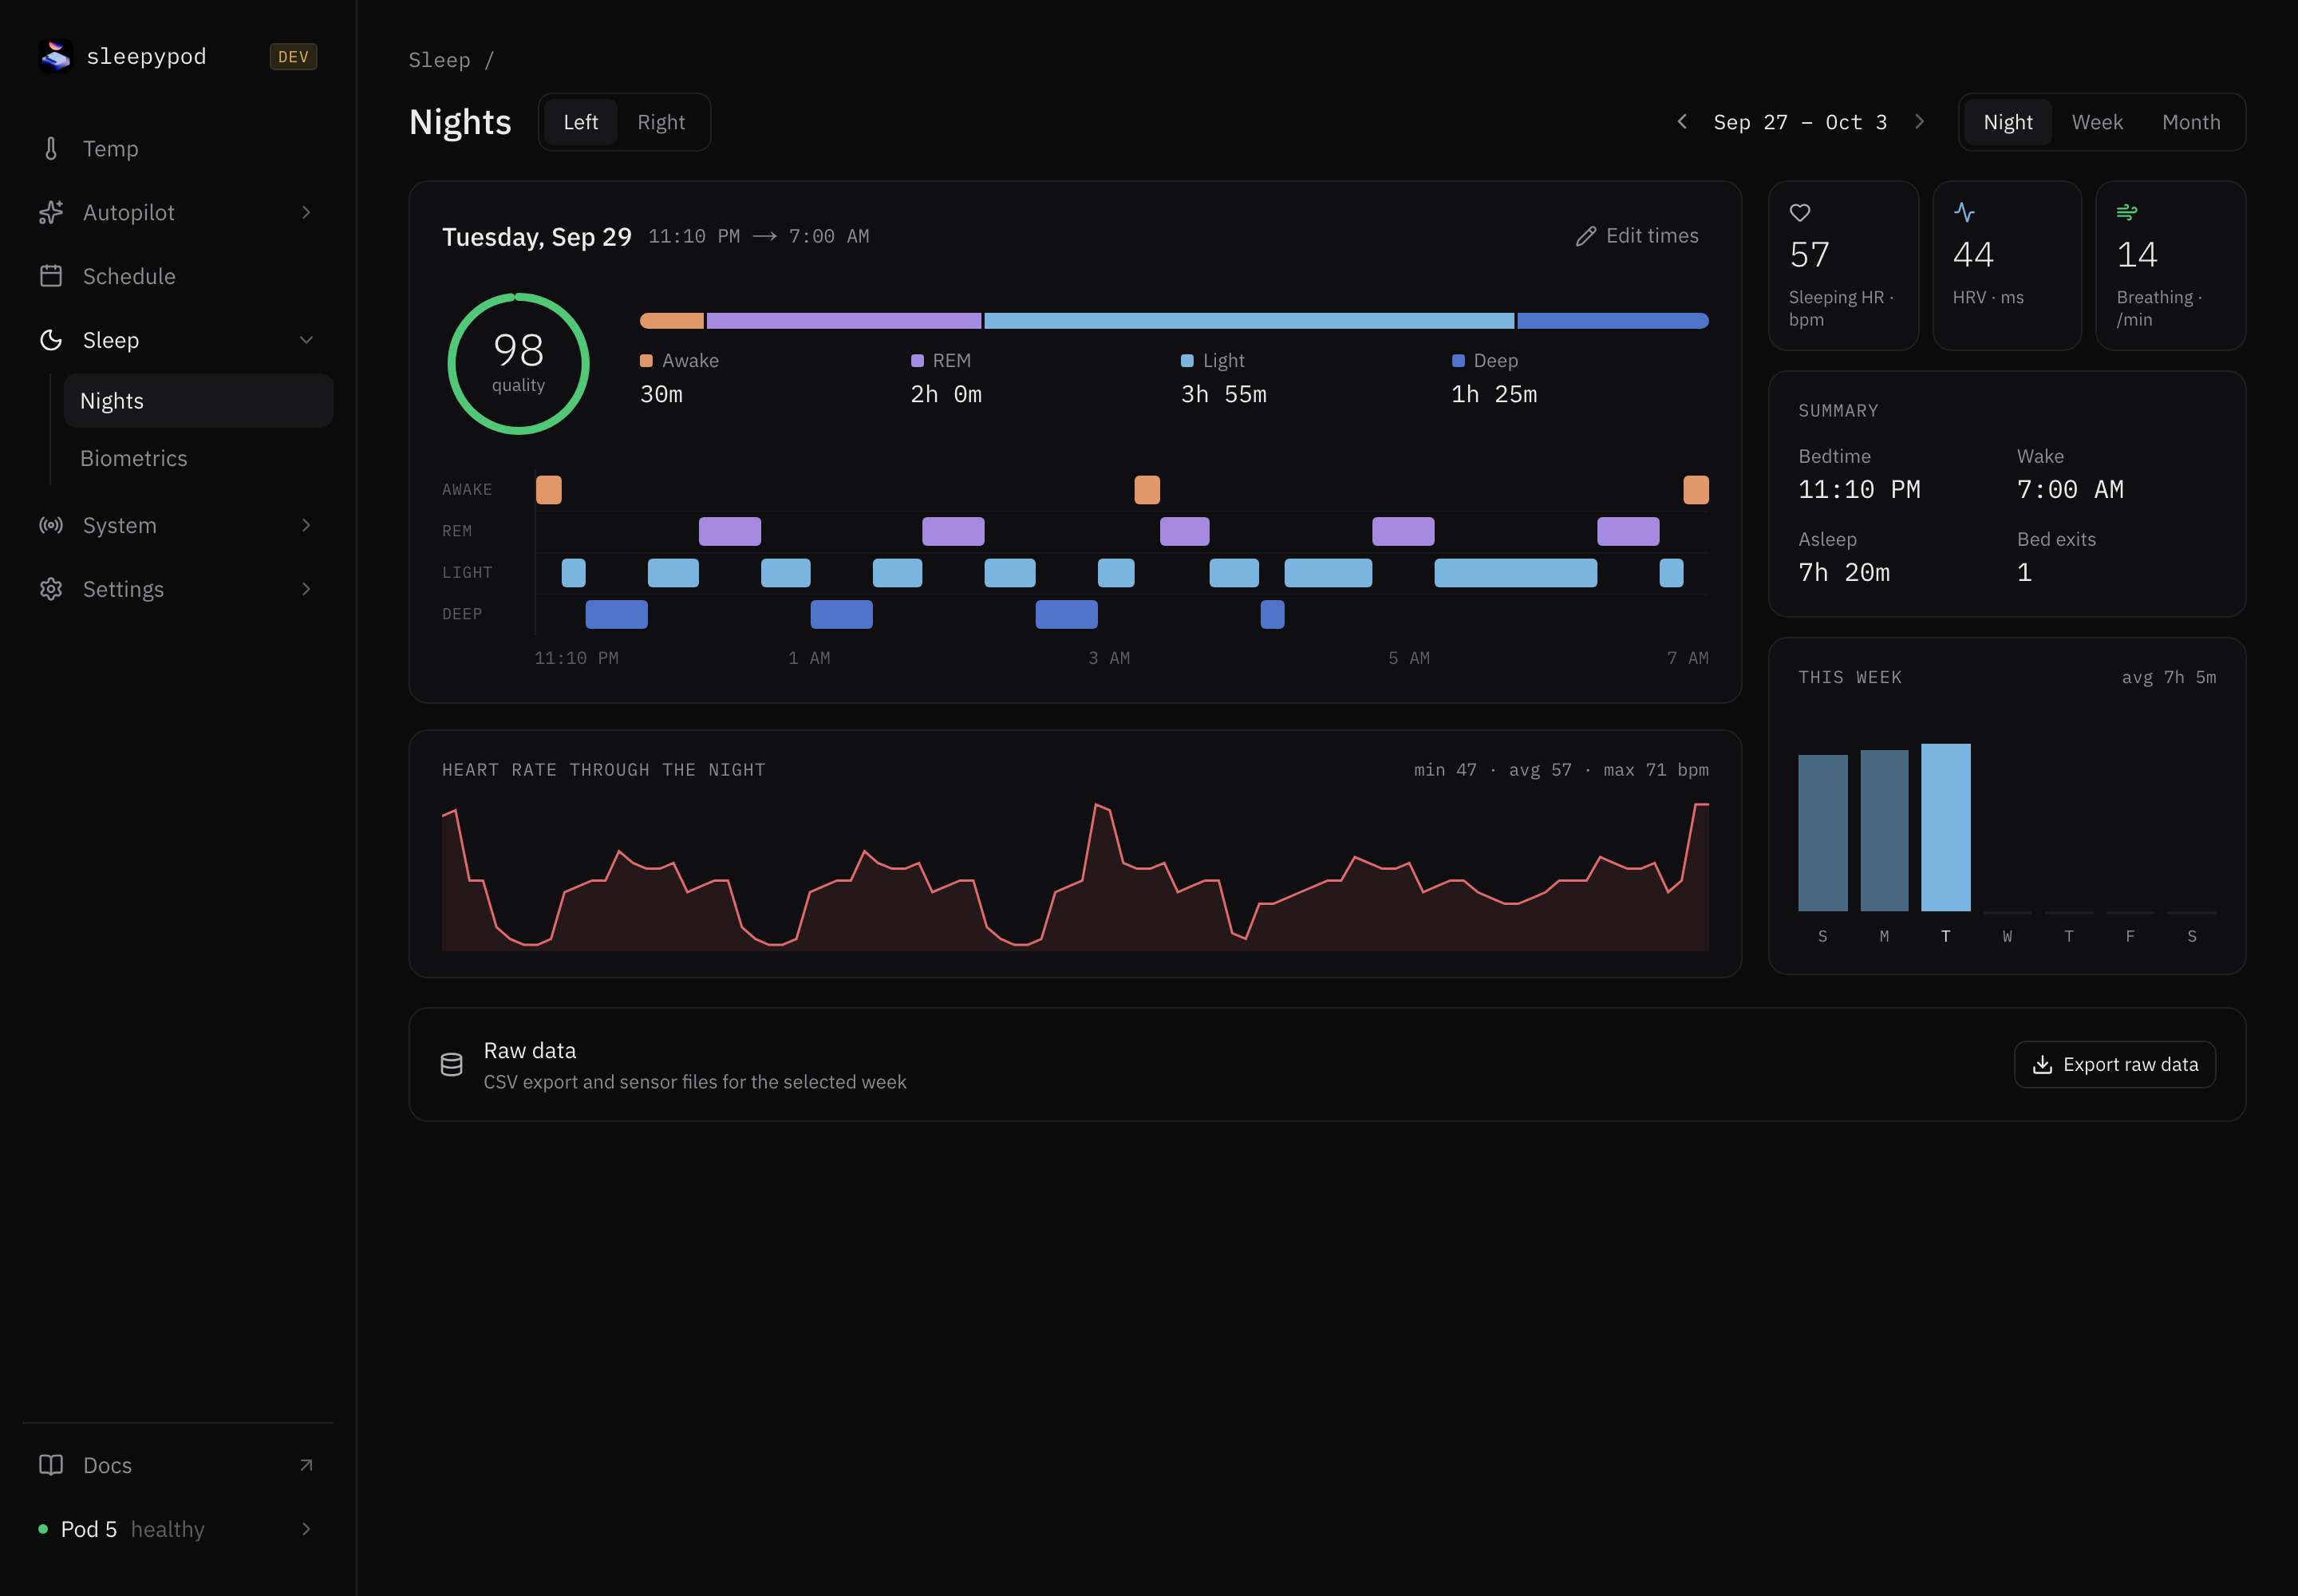Click Export raw data button
The image size is (2298, 1596).
coord(2115,1065)
